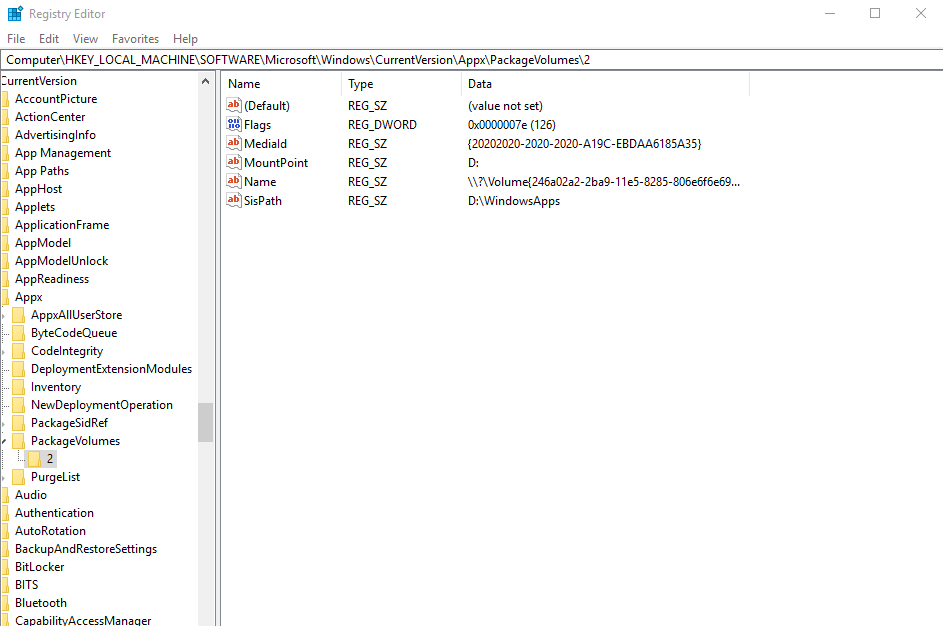Select the SisPath string value icon
The image size is (943, 626).
[234, 201]
